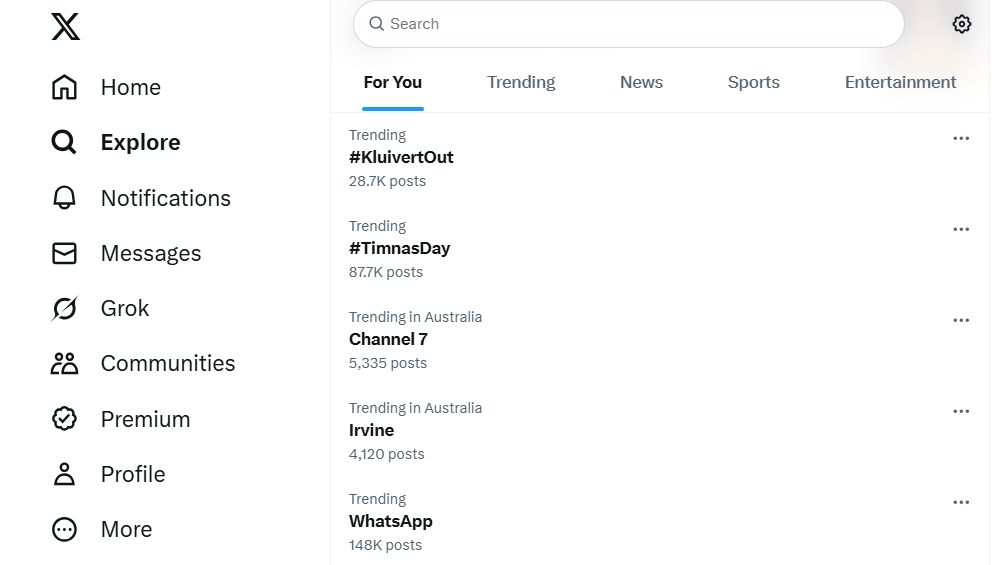The height and width of the screenshot is (565, 1006).
Task: Open Communities people icon
Action: [x=64, y=364]
